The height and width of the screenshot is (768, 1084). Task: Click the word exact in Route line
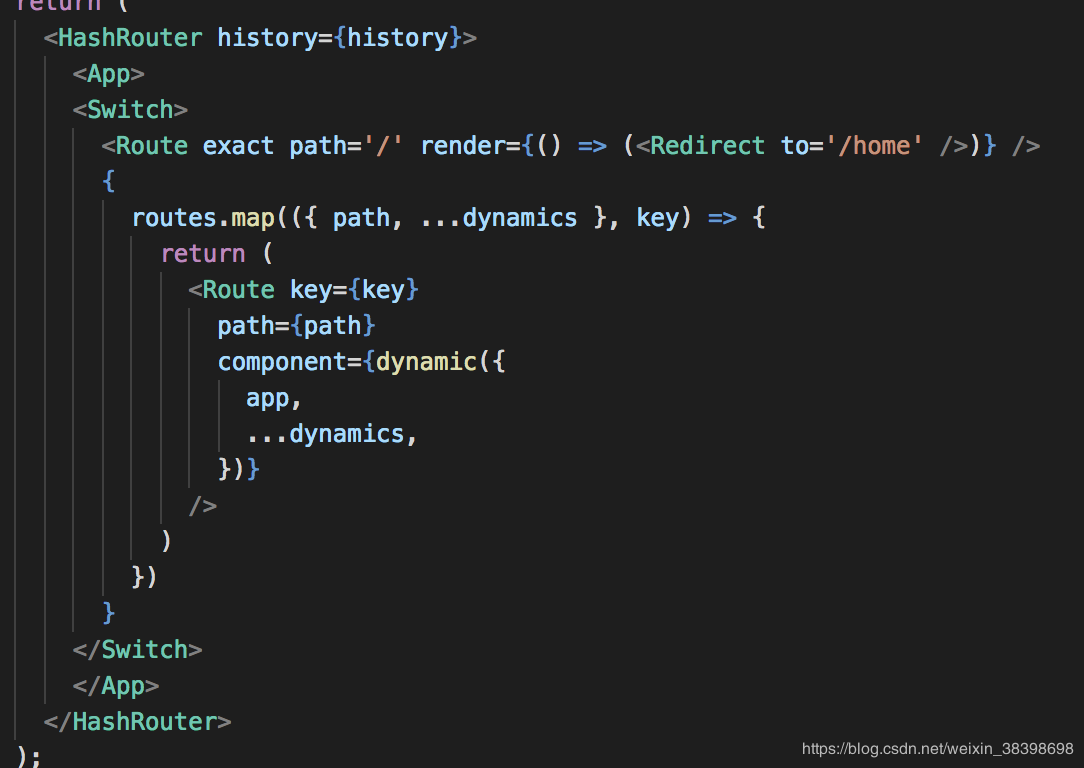point(238,146)
